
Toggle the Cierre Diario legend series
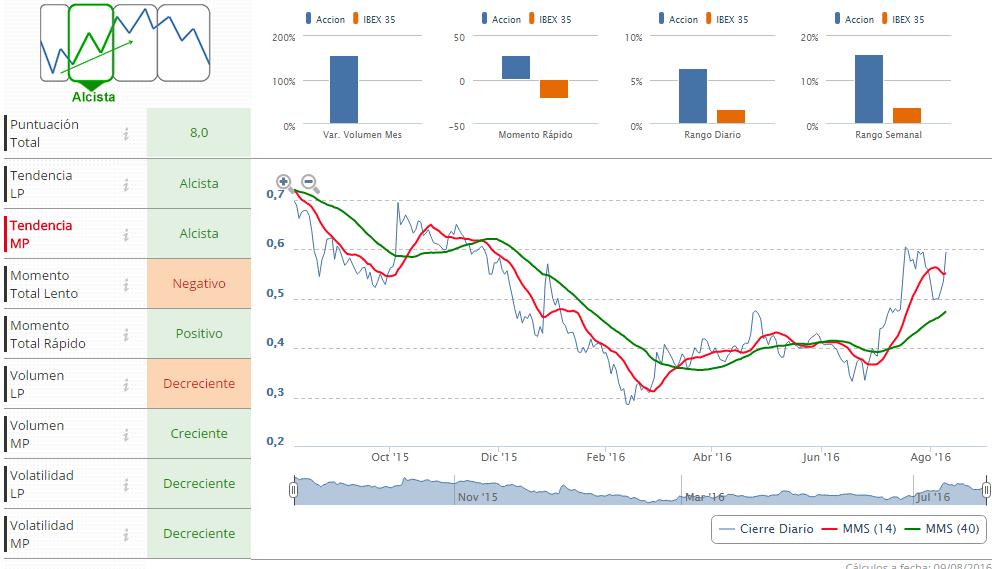pos(764,529)
